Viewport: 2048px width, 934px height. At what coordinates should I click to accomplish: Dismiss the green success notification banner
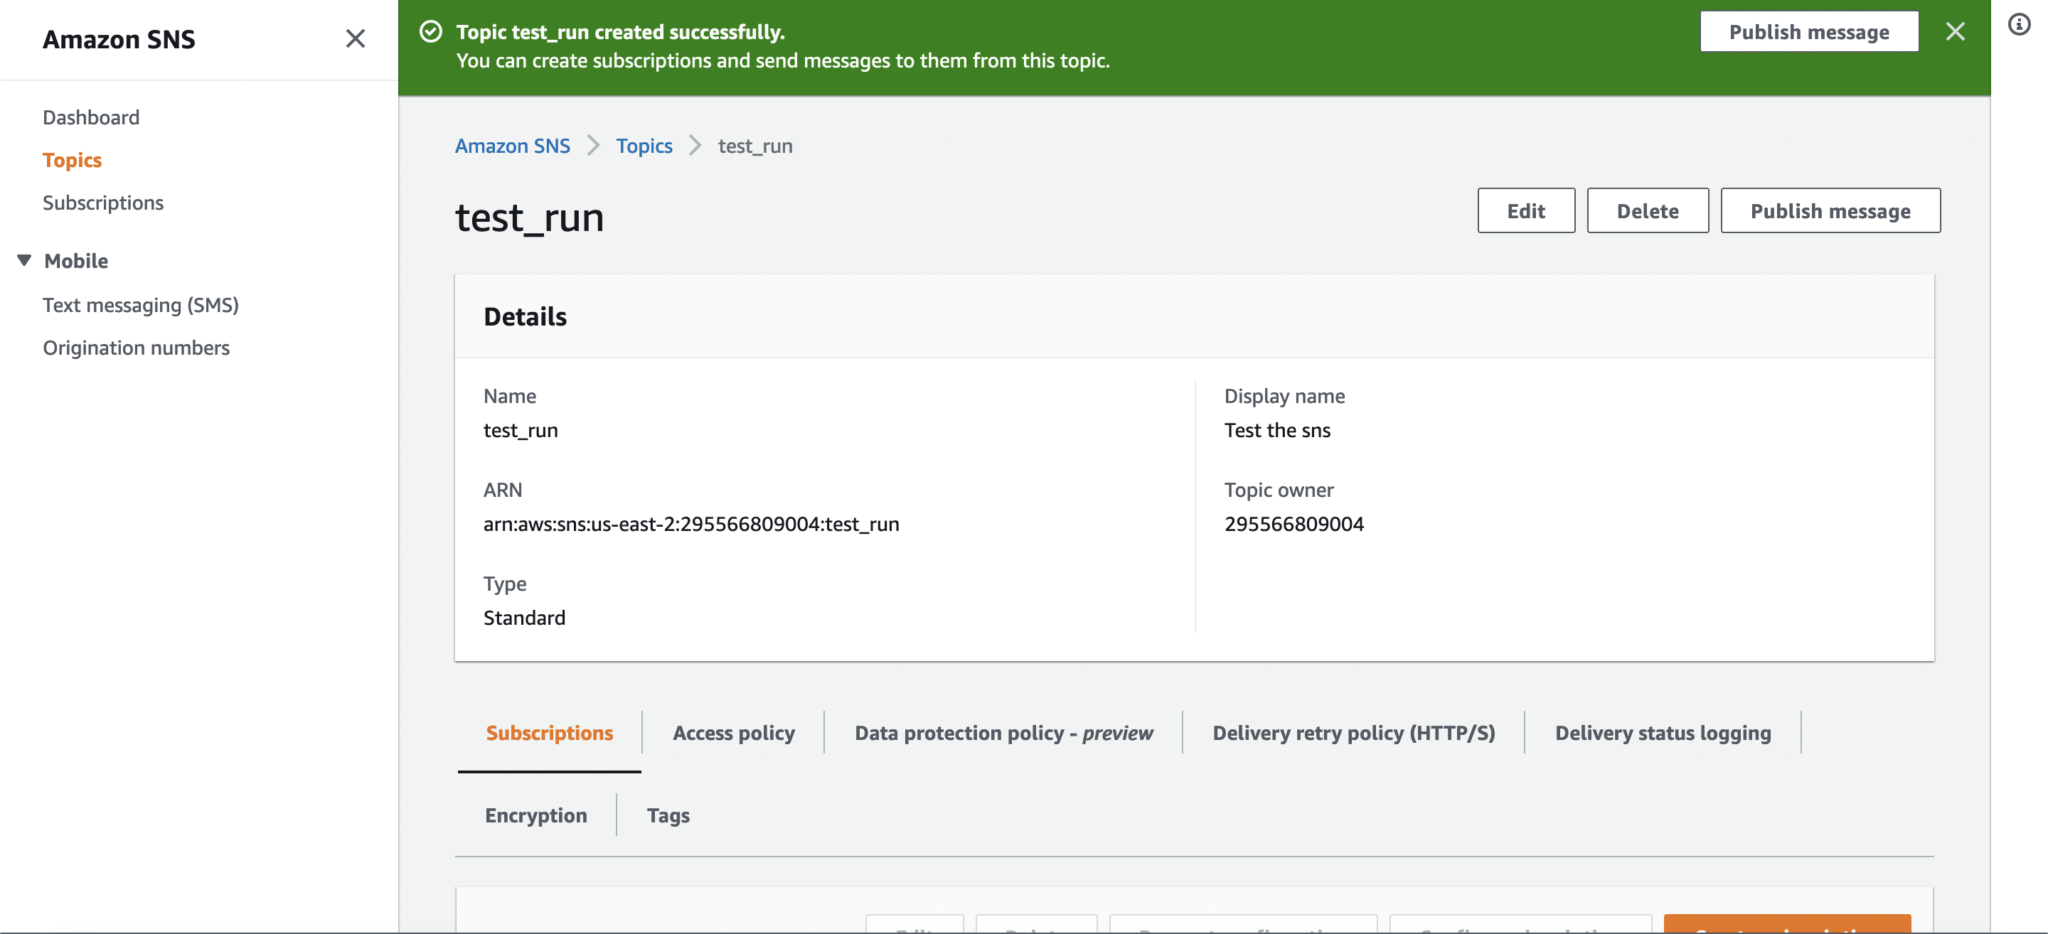(1954, 31)
